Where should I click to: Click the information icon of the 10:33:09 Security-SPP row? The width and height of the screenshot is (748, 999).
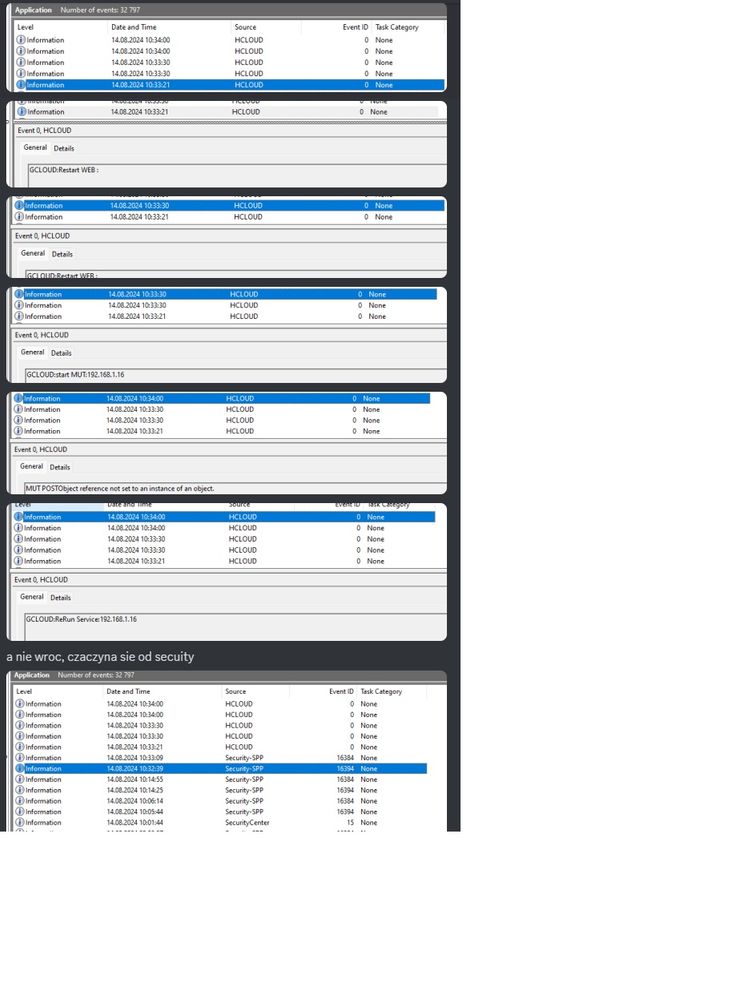(x=20, y=758)
